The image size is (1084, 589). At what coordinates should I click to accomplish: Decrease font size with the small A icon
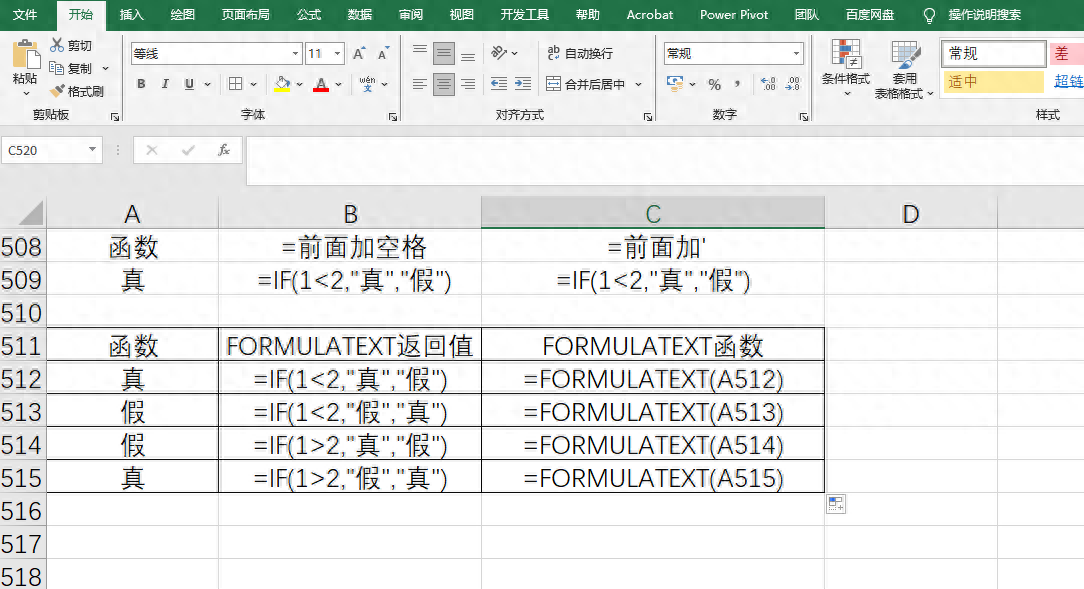point(383,53)
